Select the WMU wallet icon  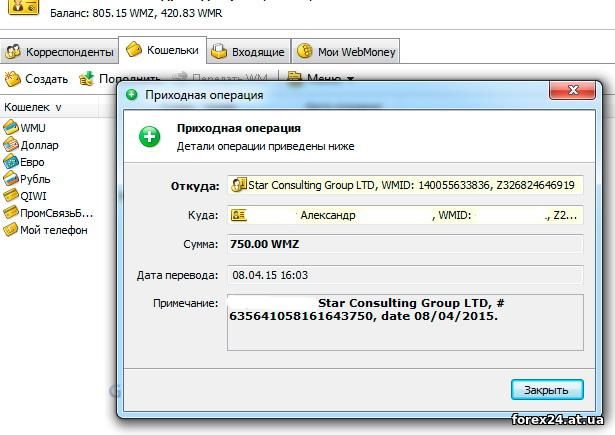[11, 127]
